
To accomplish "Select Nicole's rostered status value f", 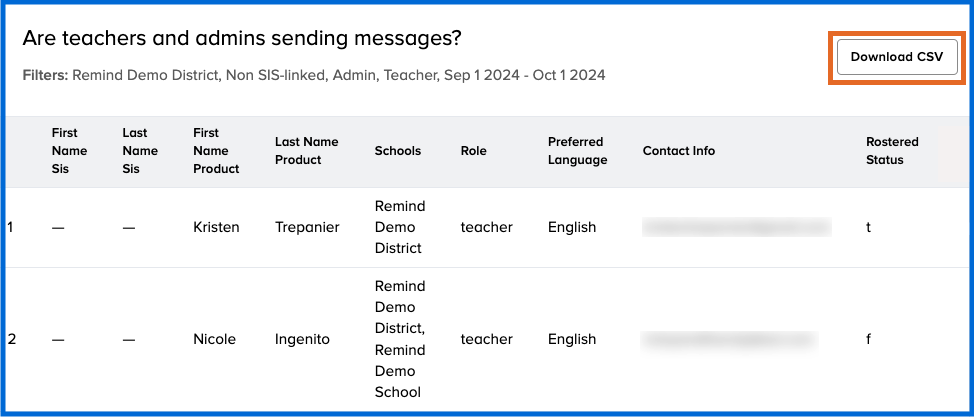I will click(x=868, y=339).
